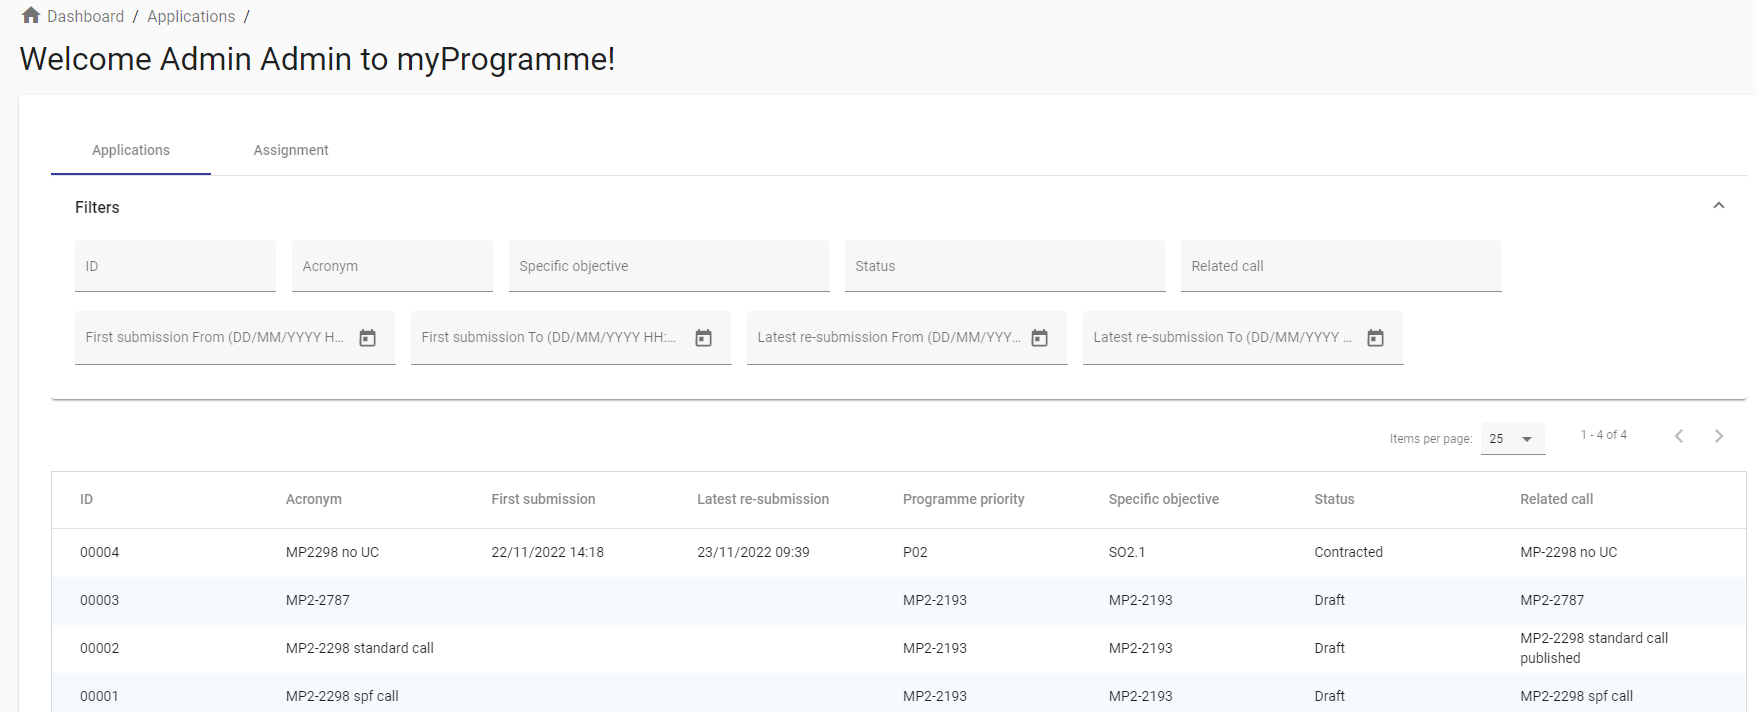The width and height of the screenshot is (1756, 712).
Task: Go to previous page of results
Action: point(1679,436)
